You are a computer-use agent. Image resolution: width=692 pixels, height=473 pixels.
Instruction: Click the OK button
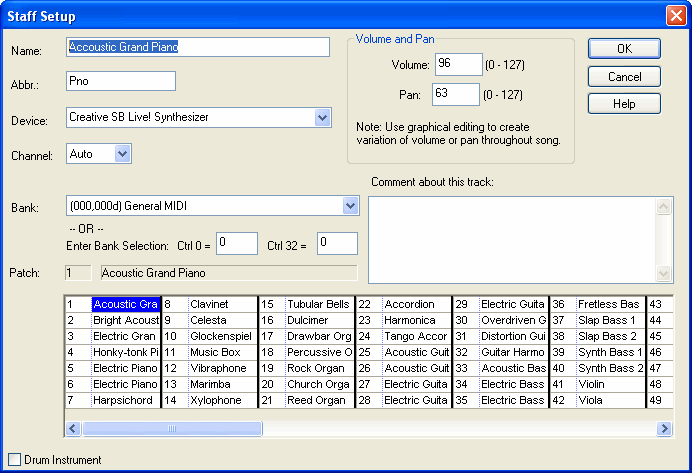[x=623, y=48]
